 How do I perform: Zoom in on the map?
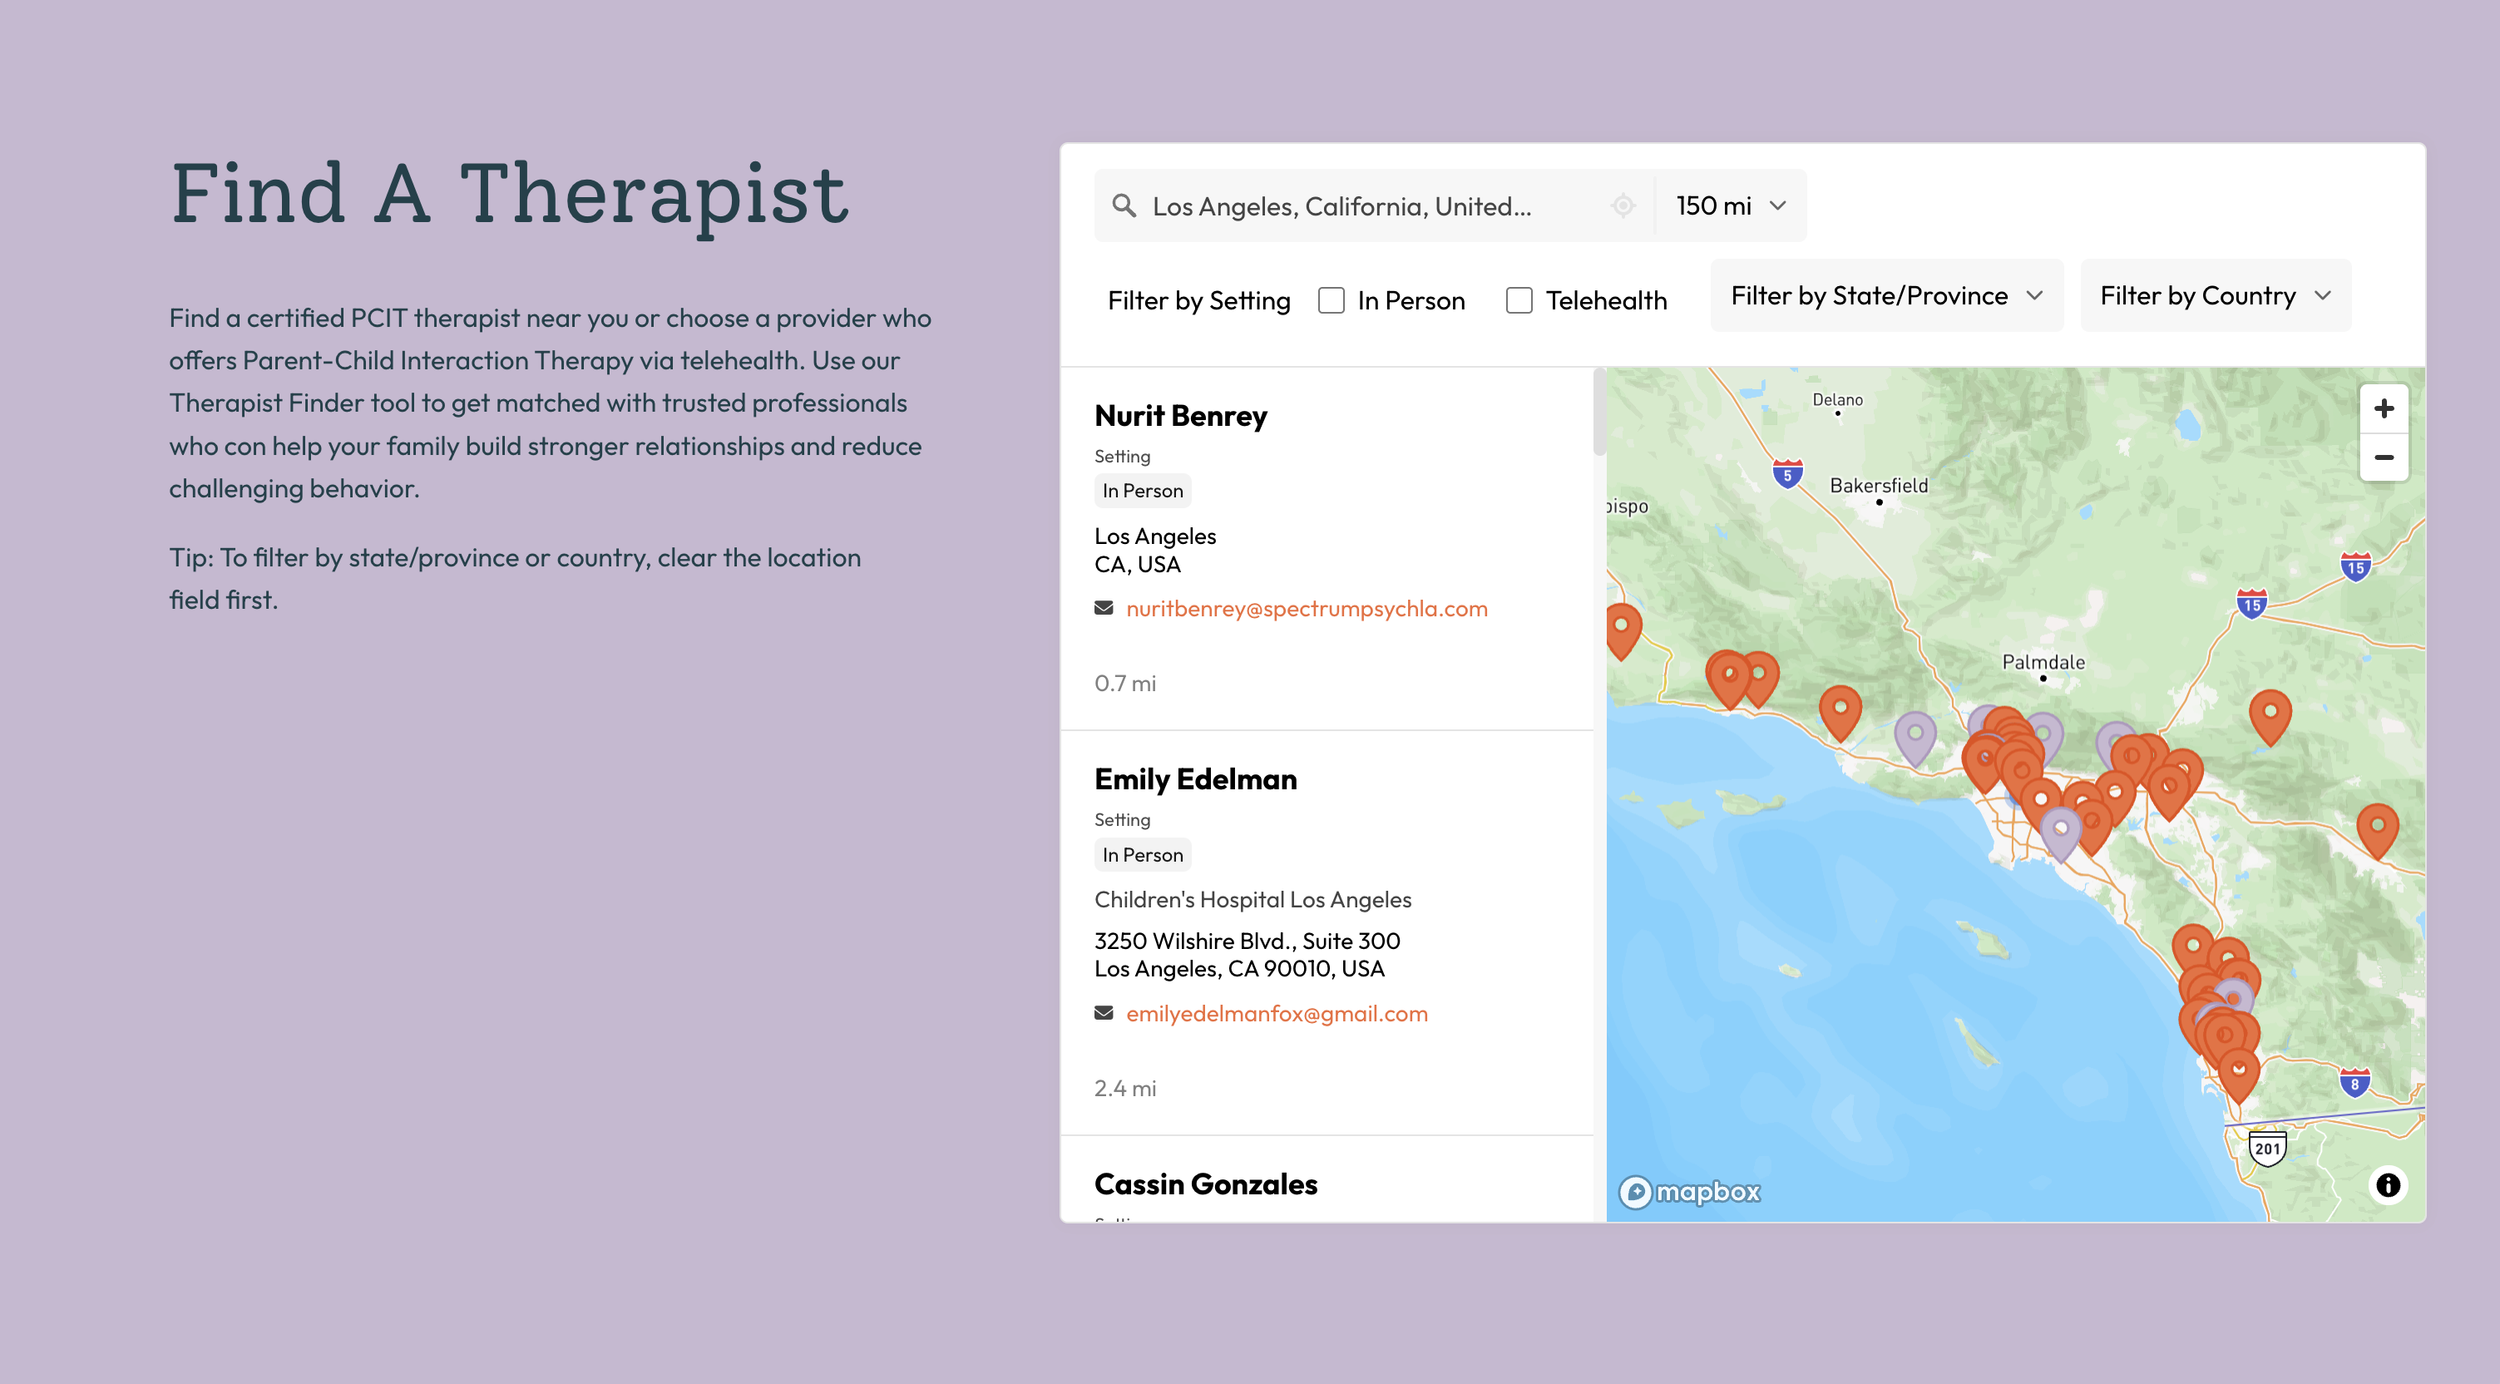[x=2384, y=409]
